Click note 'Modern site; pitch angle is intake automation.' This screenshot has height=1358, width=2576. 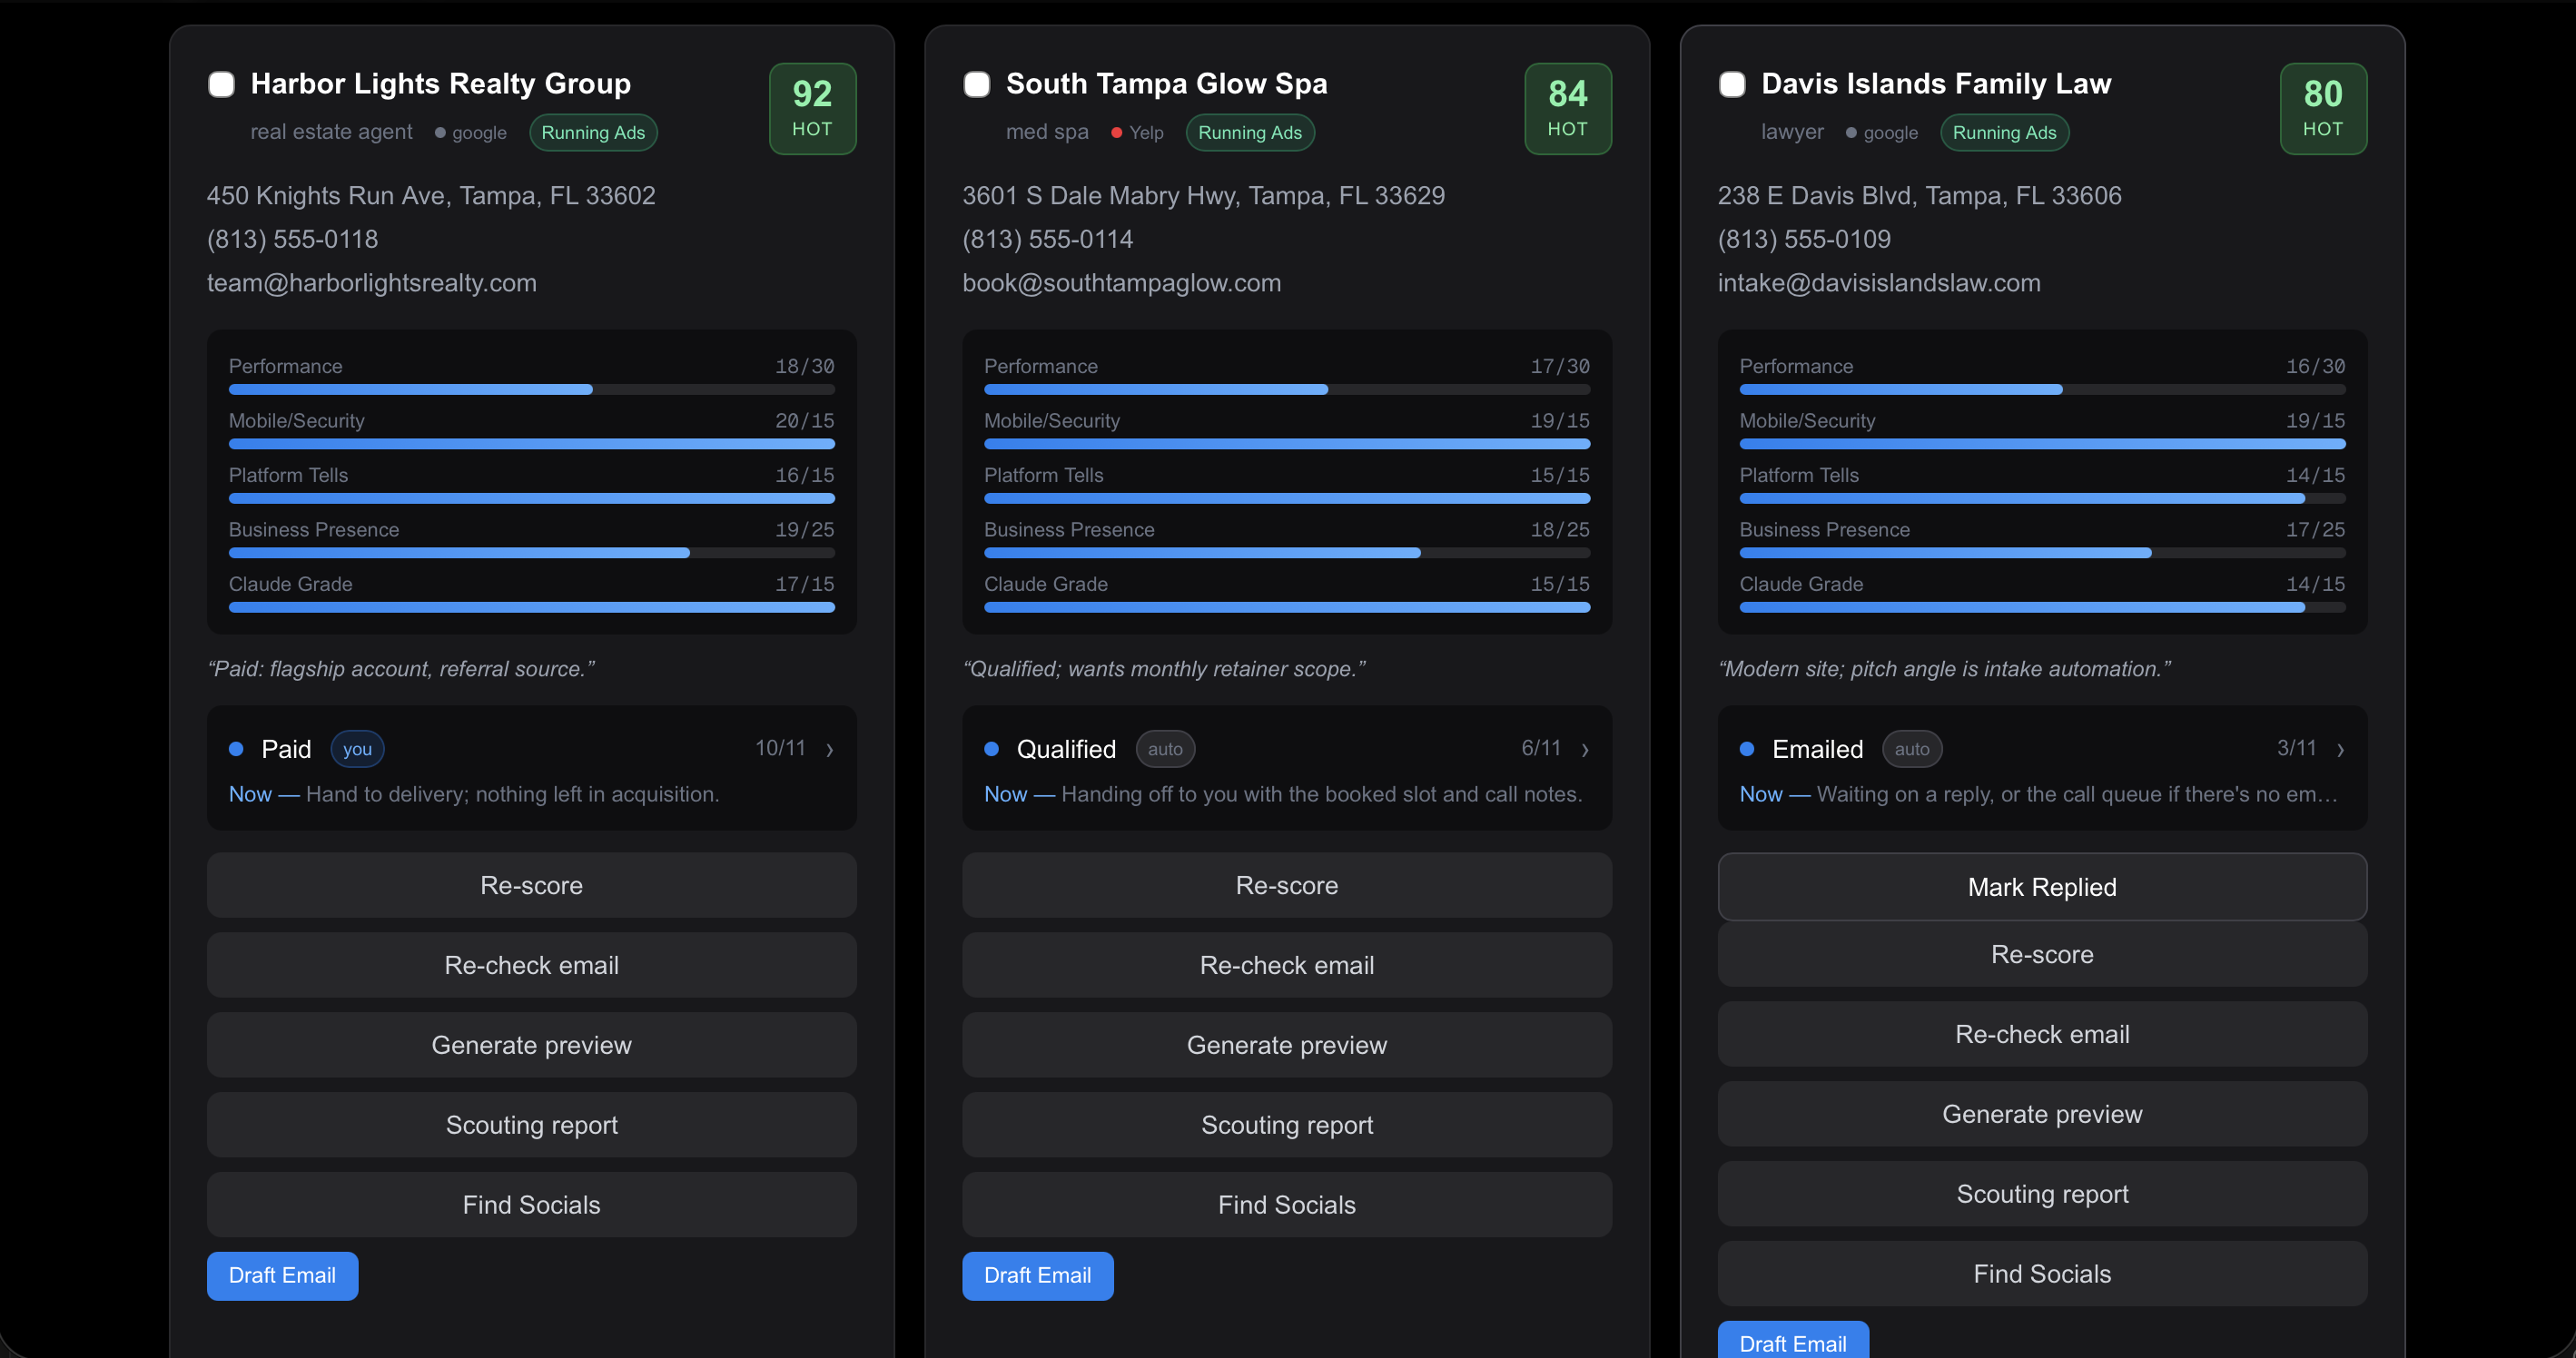[x=1944, y=669]
